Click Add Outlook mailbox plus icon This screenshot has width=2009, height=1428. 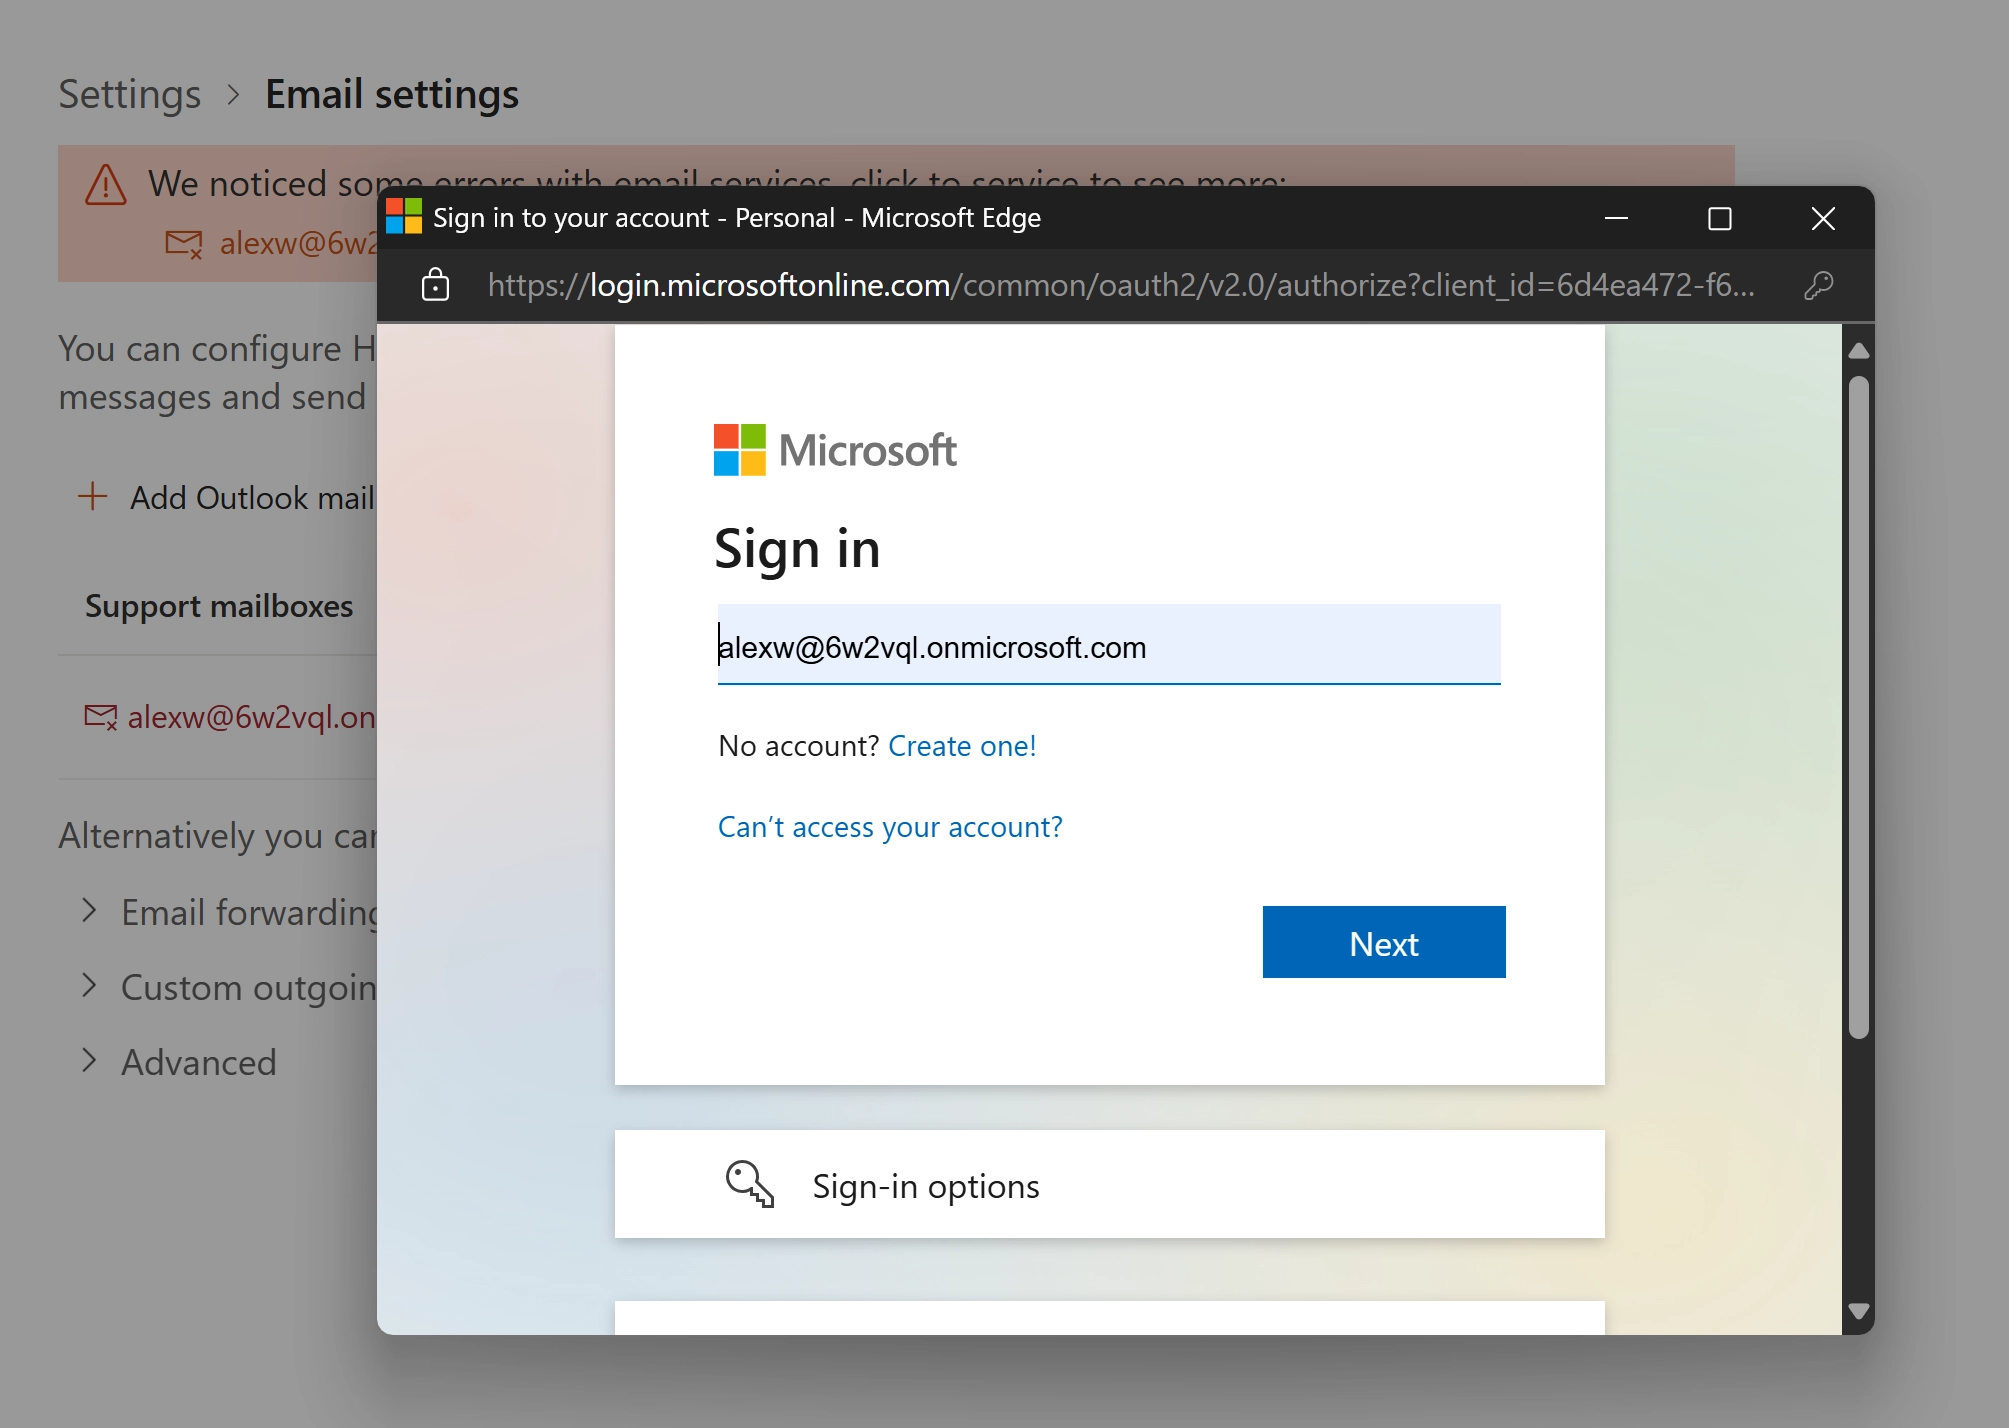point(92,496)
